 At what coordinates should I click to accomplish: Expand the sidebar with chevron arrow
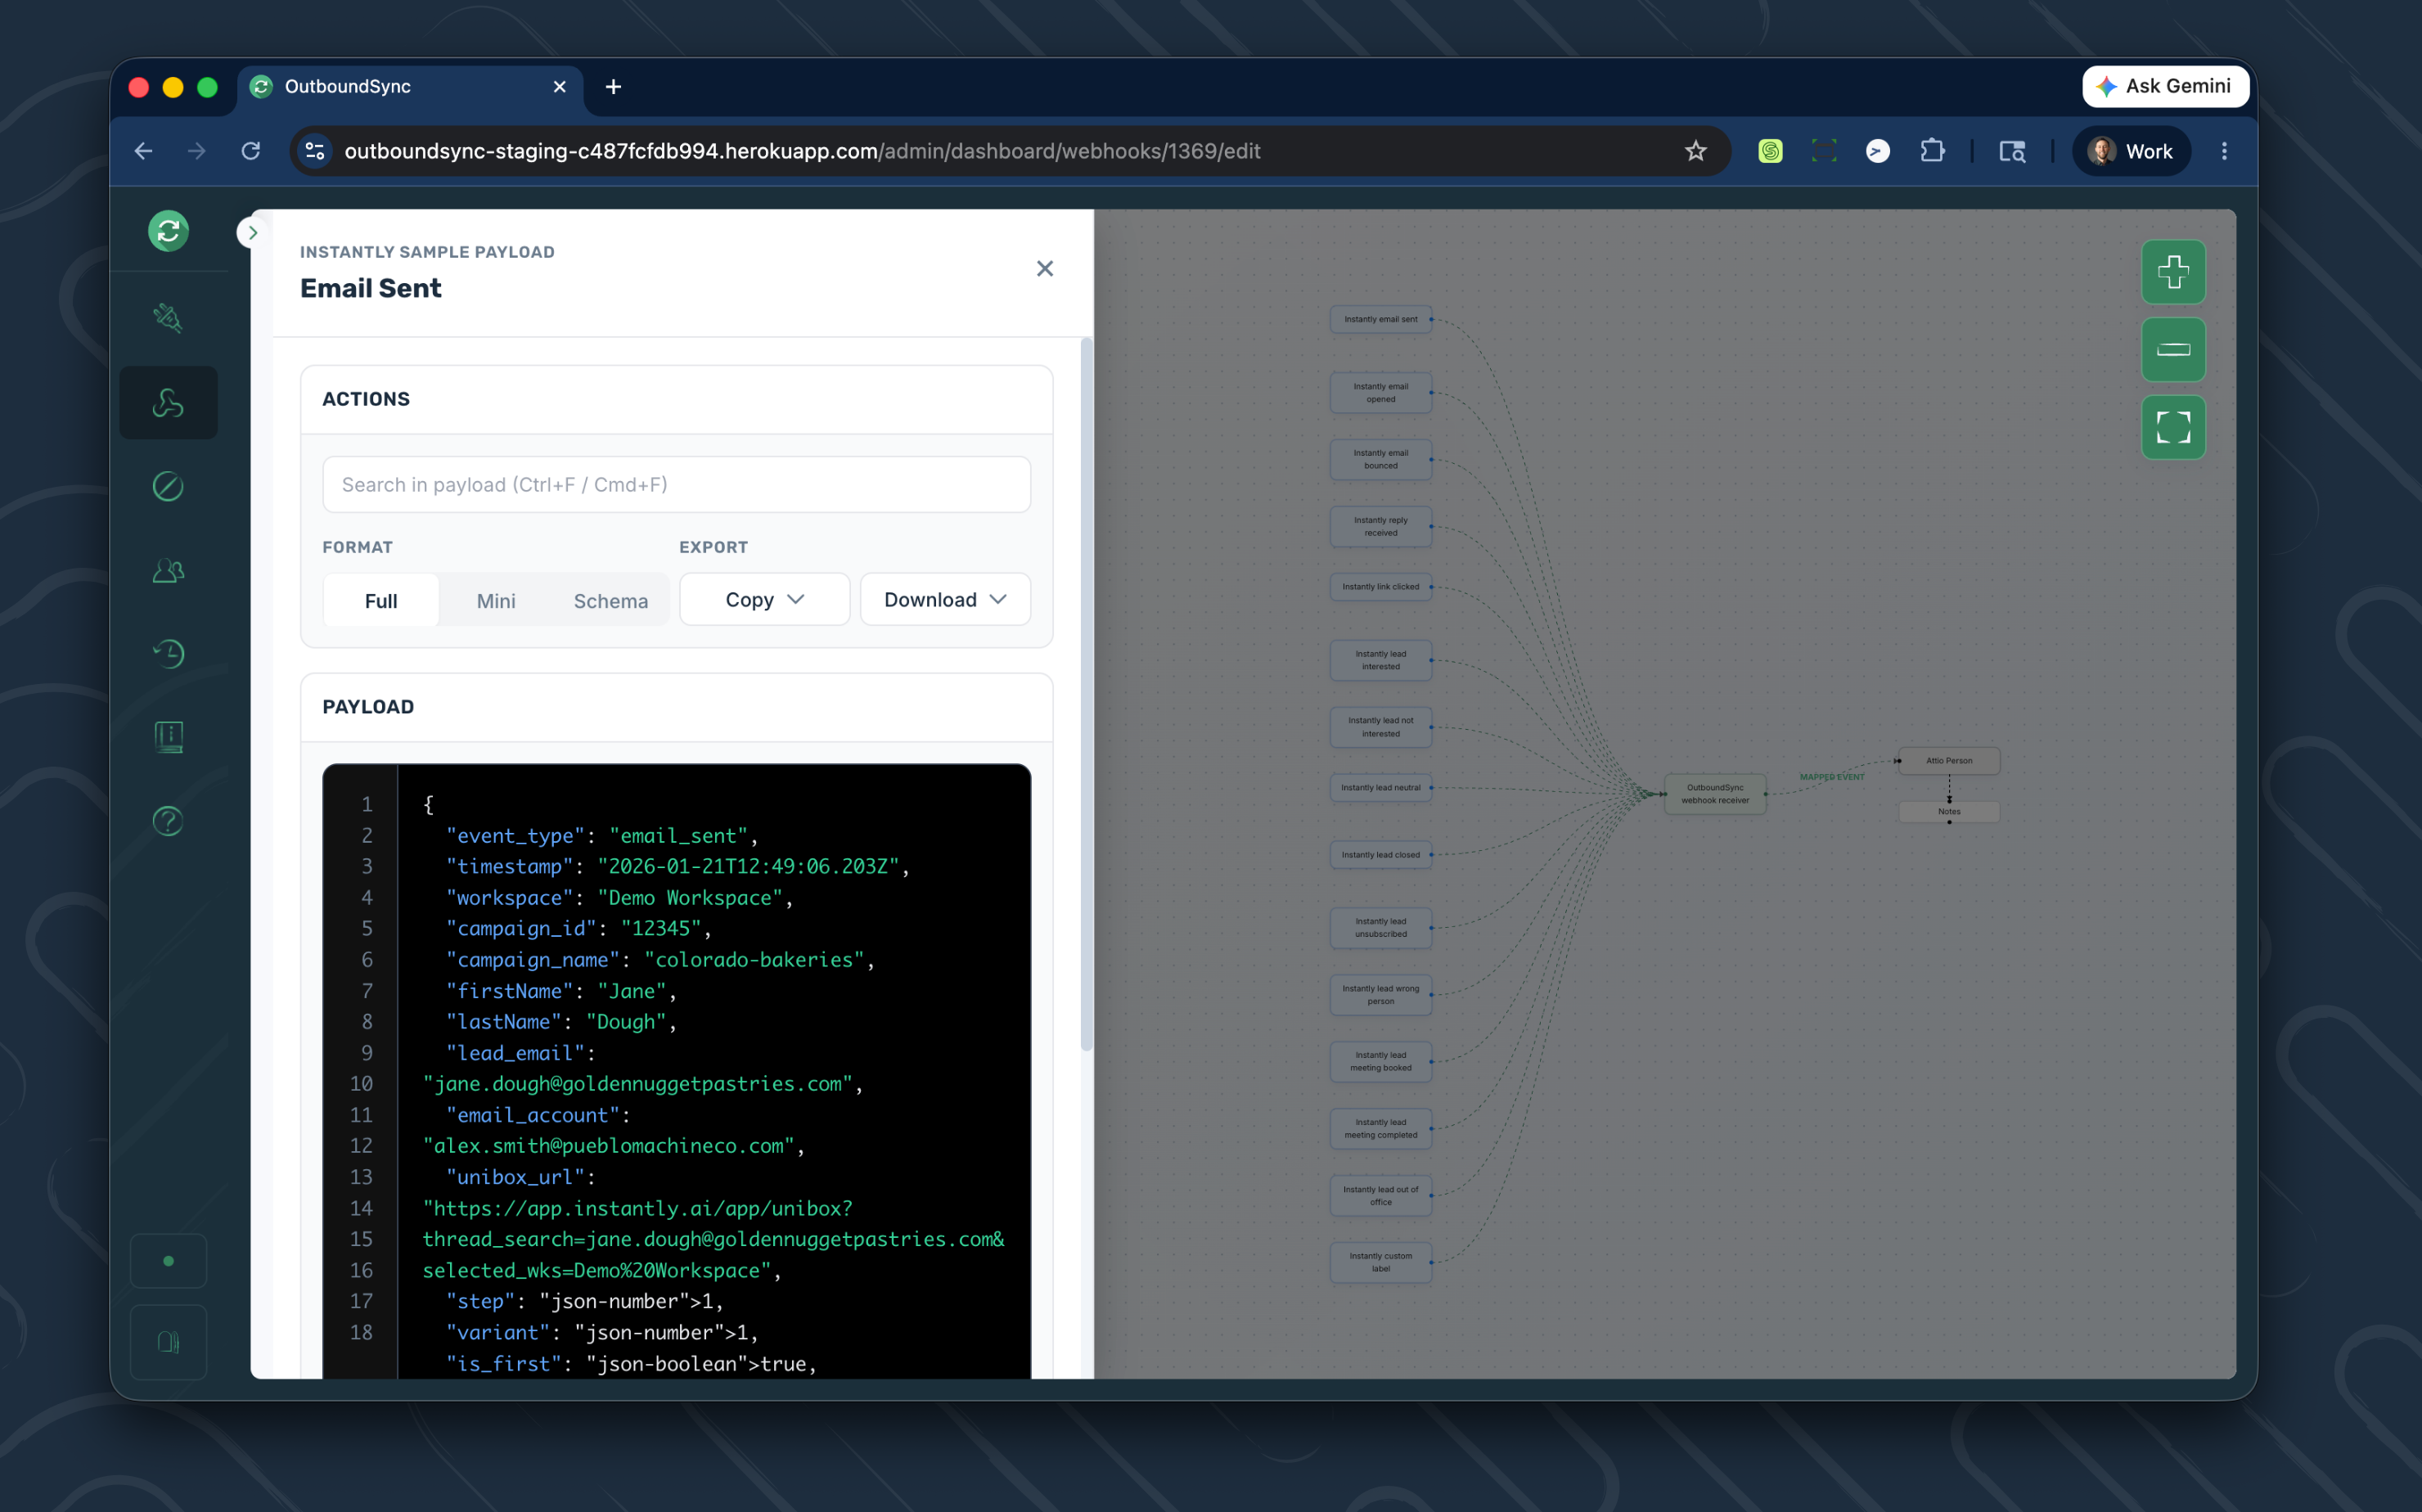(x=252, y=232)
